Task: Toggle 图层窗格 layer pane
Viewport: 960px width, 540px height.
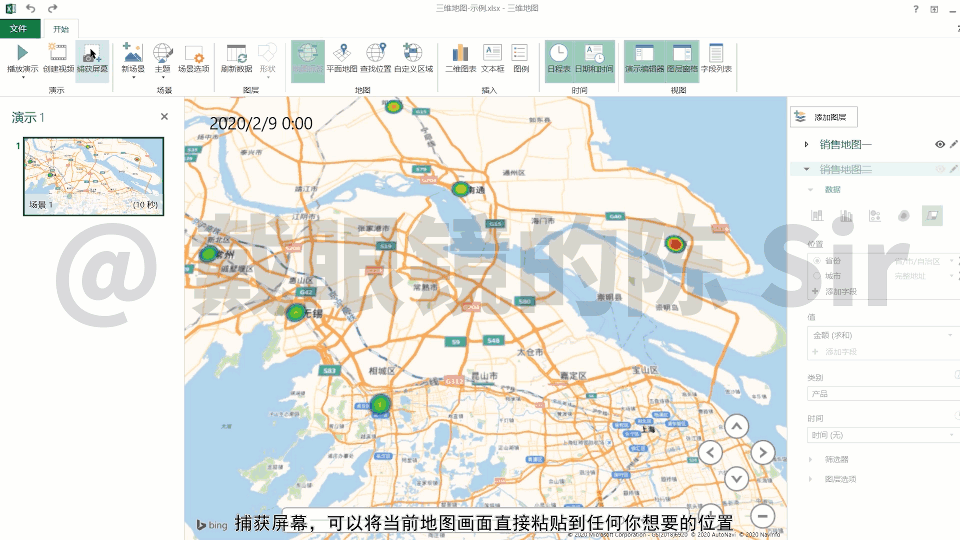Action: [x=682, y=59]
